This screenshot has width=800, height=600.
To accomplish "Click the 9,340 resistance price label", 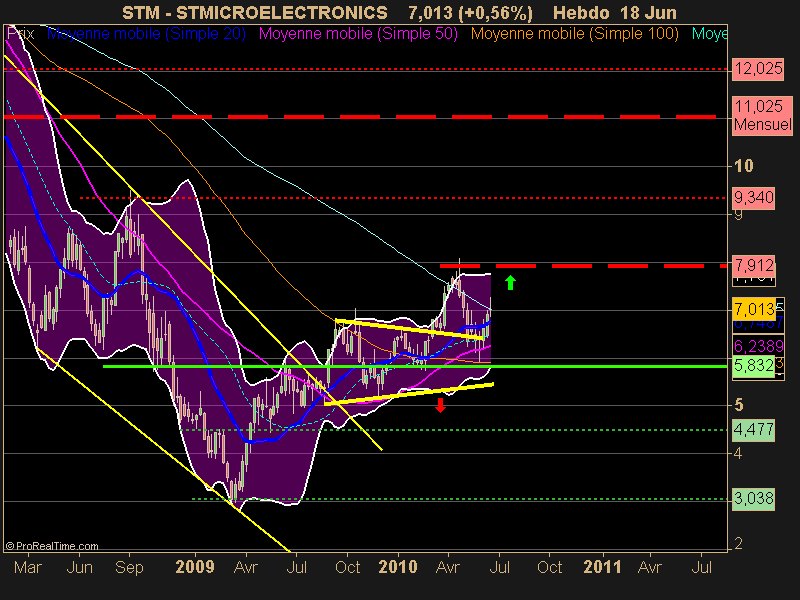I will (x=754, y=197).
